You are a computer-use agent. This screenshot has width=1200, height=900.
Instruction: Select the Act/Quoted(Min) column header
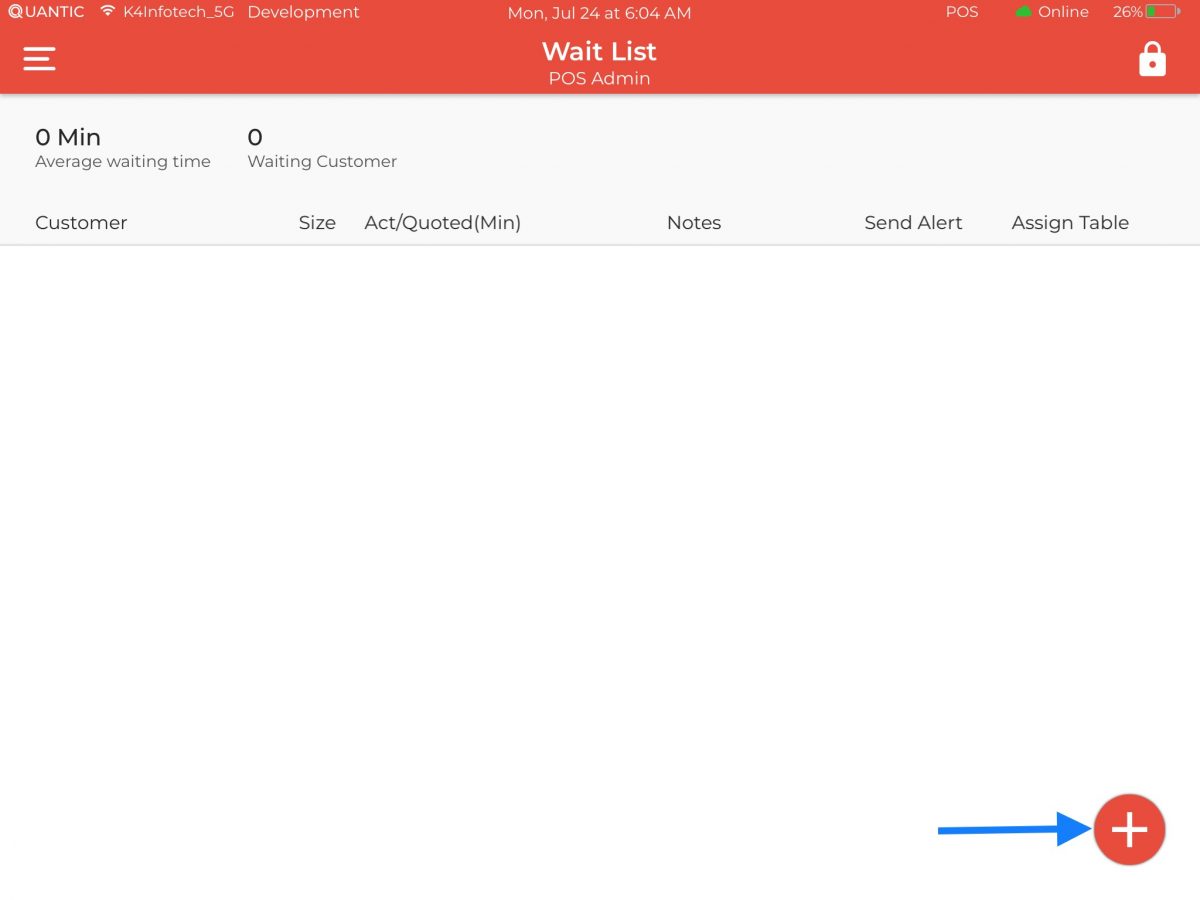442,222
